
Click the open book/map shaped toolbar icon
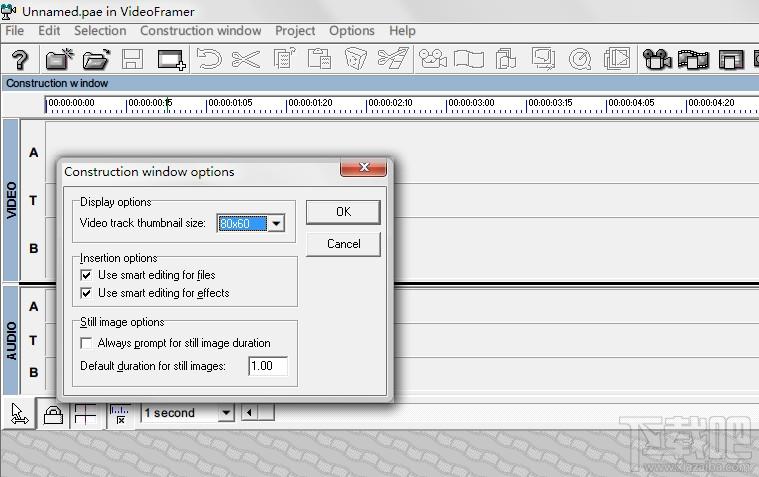click(x=469, y=60)
